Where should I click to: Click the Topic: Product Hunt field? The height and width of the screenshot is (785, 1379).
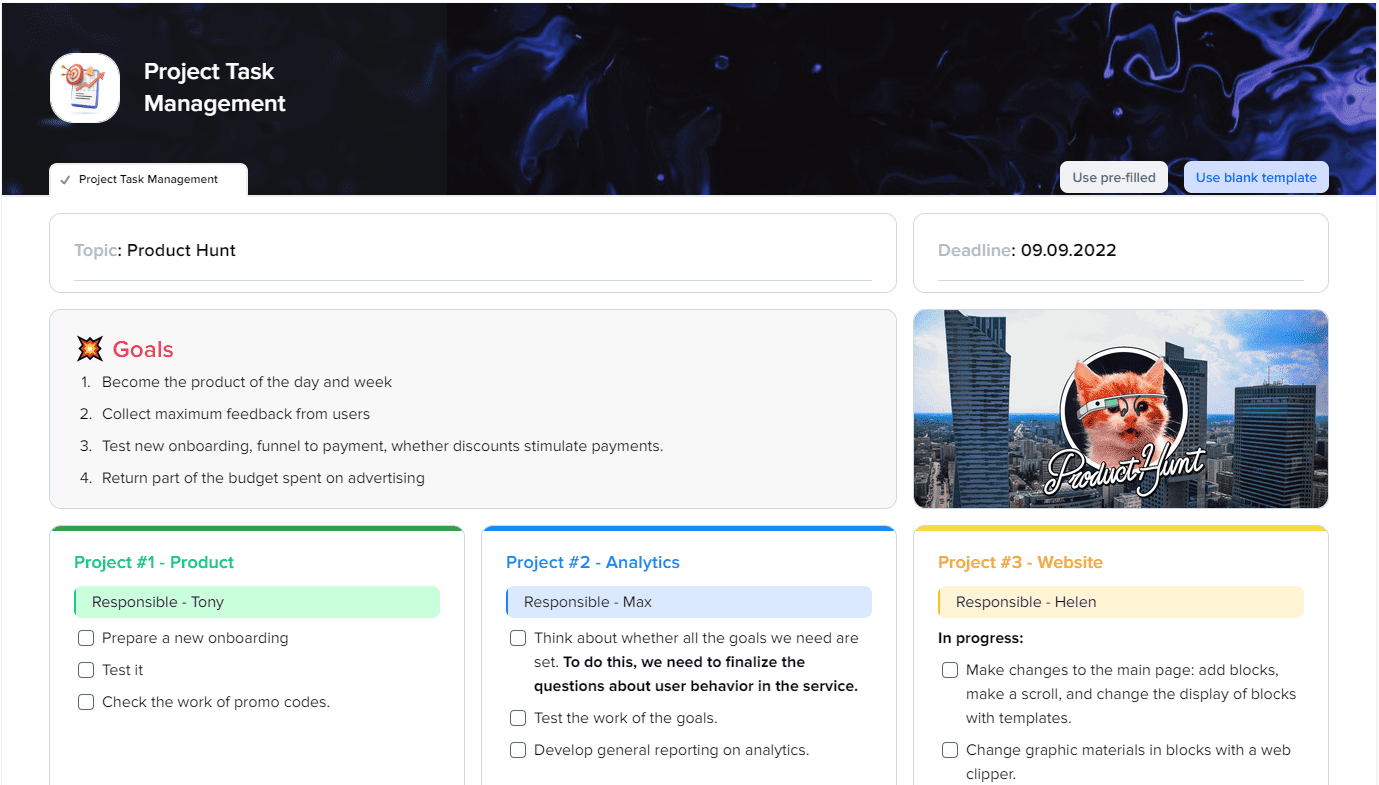473,252
